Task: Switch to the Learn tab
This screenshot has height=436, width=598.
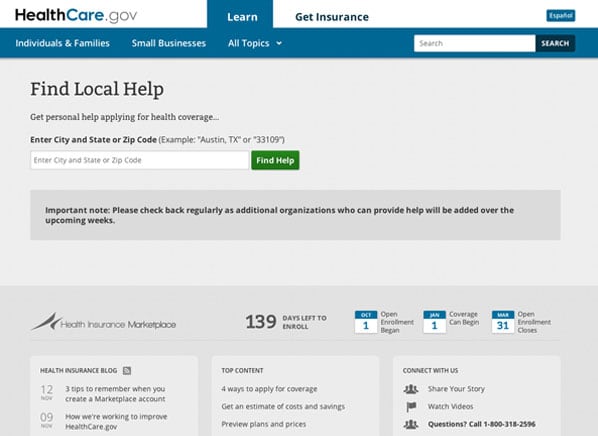Action: [x=240, y=15]
